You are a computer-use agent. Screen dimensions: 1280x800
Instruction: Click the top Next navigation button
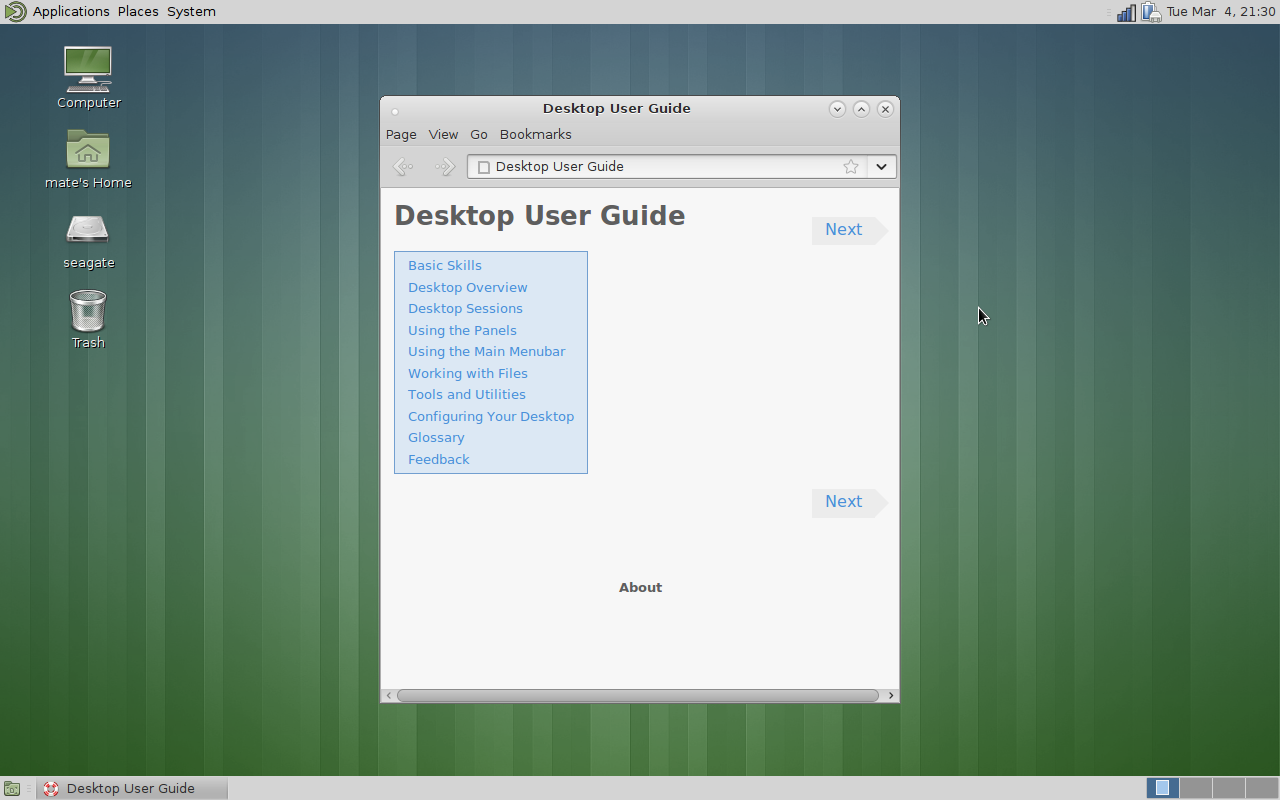pos(844,230)
